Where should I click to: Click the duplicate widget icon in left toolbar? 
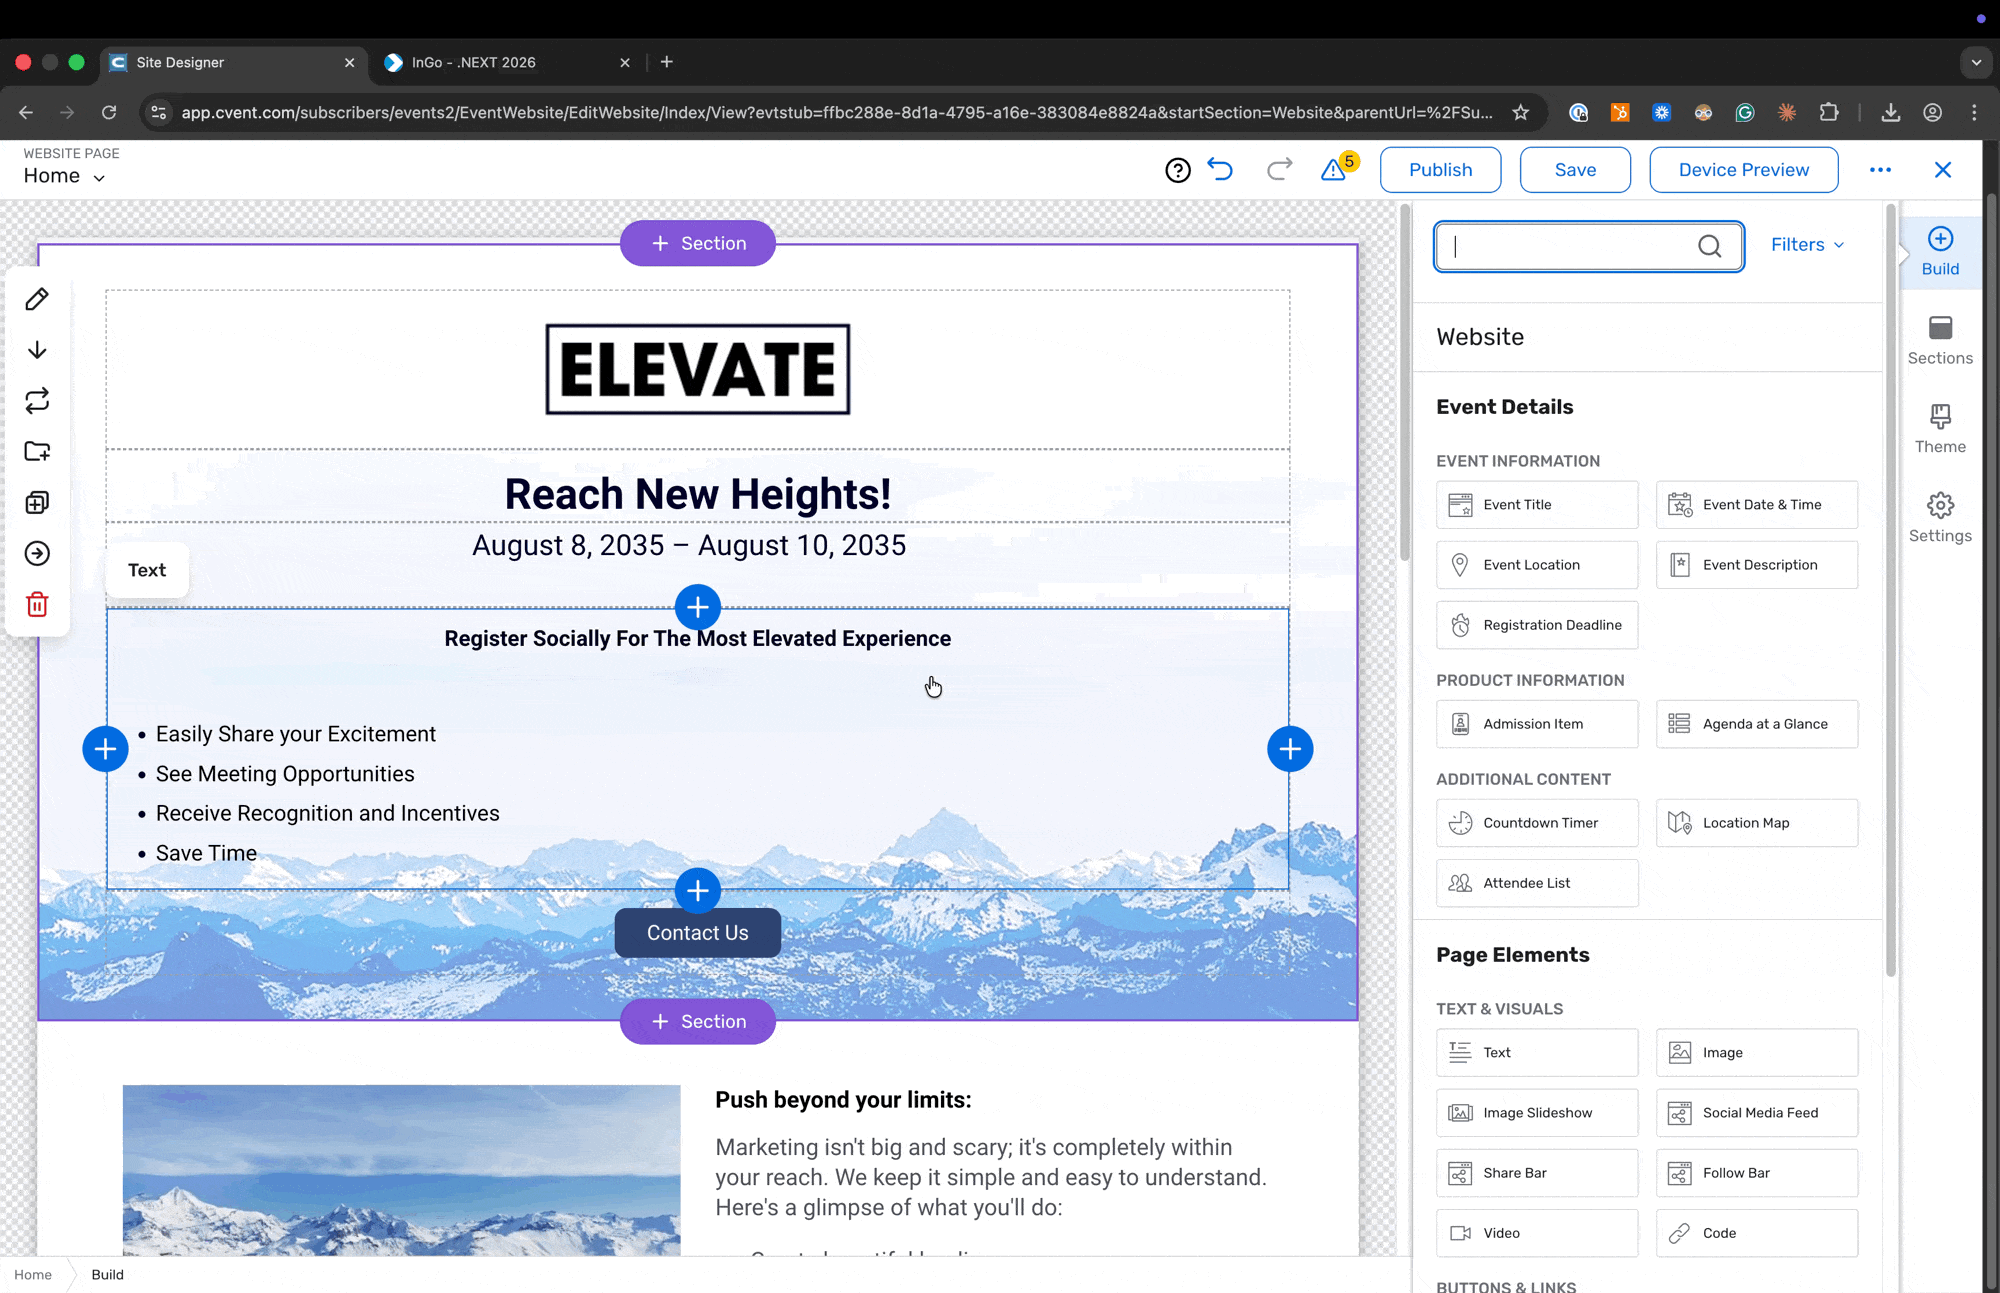coord(37,503)
